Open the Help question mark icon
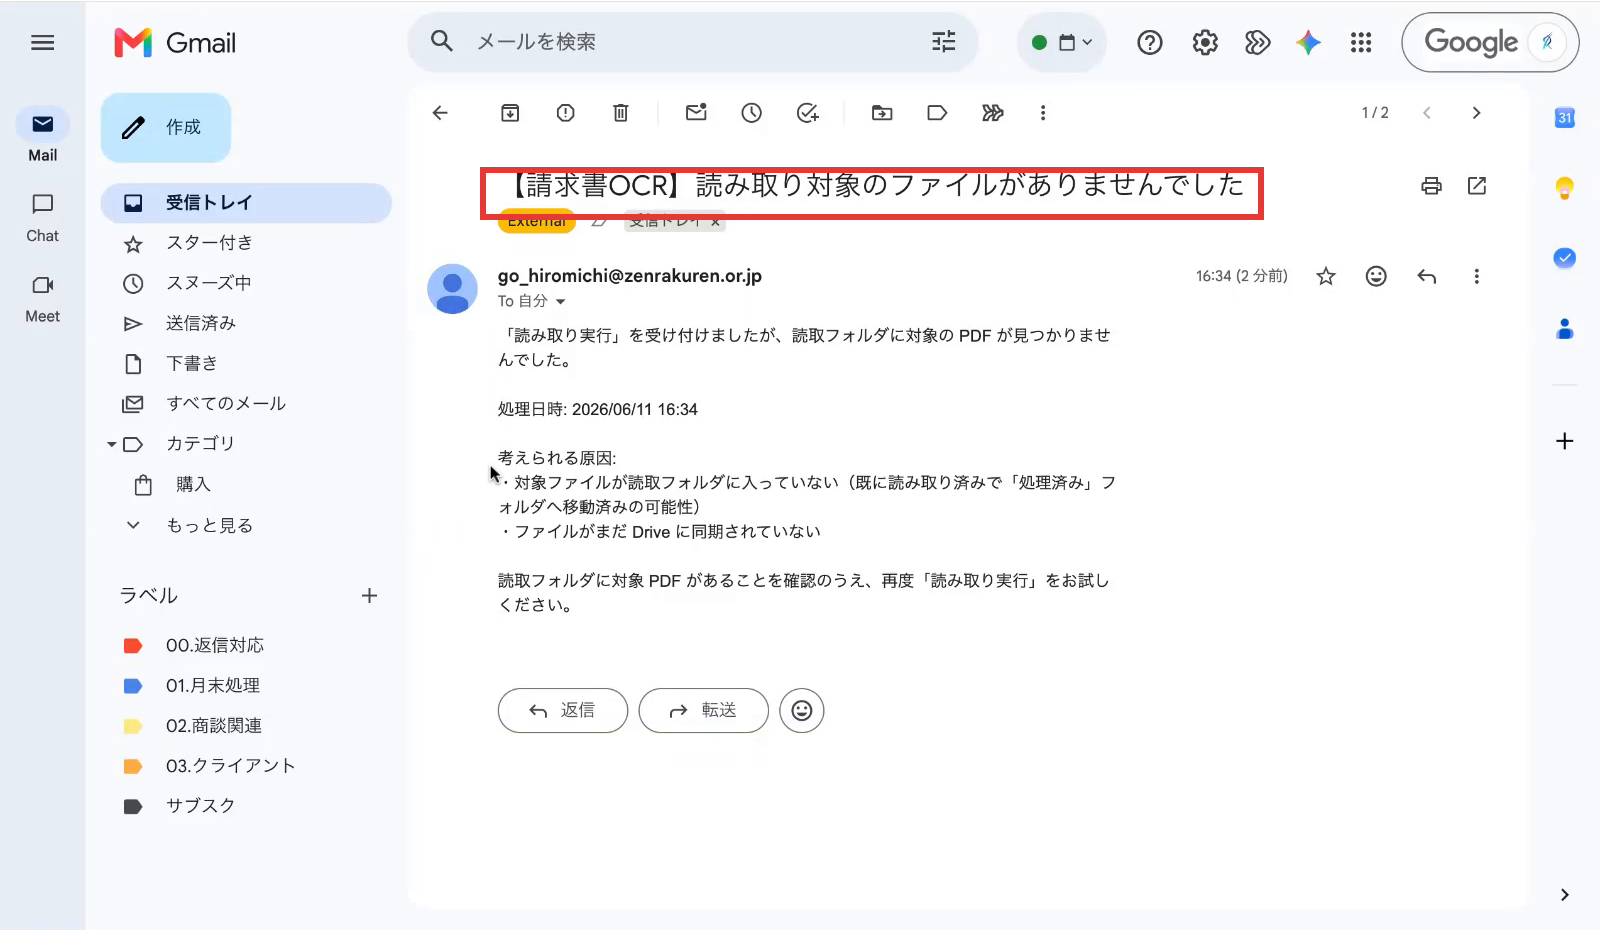 [x=1150, y=42]
